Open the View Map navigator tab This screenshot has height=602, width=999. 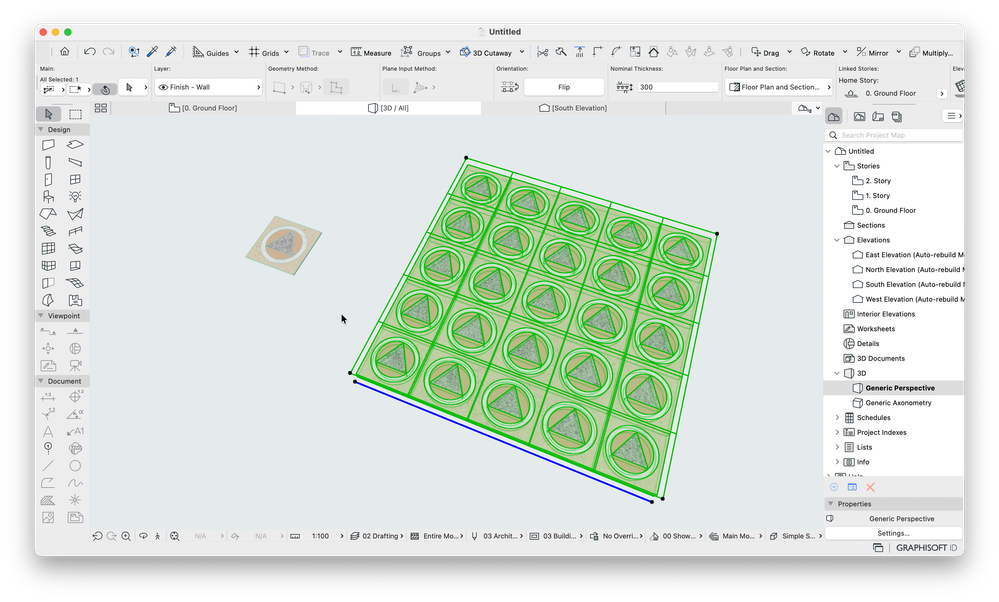(859, 117)
